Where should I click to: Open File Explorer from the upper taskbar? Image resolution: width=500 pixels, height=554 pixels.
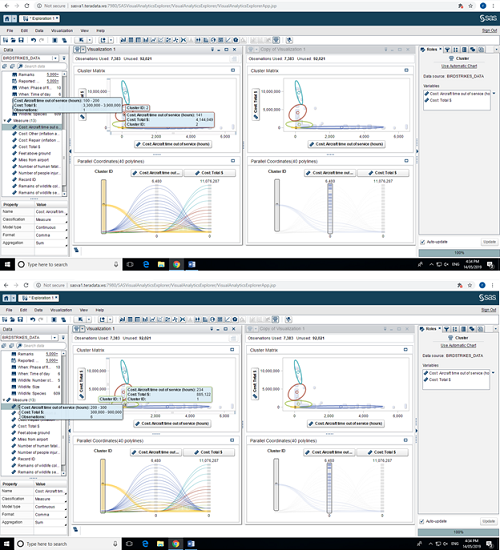coord(161,264)
